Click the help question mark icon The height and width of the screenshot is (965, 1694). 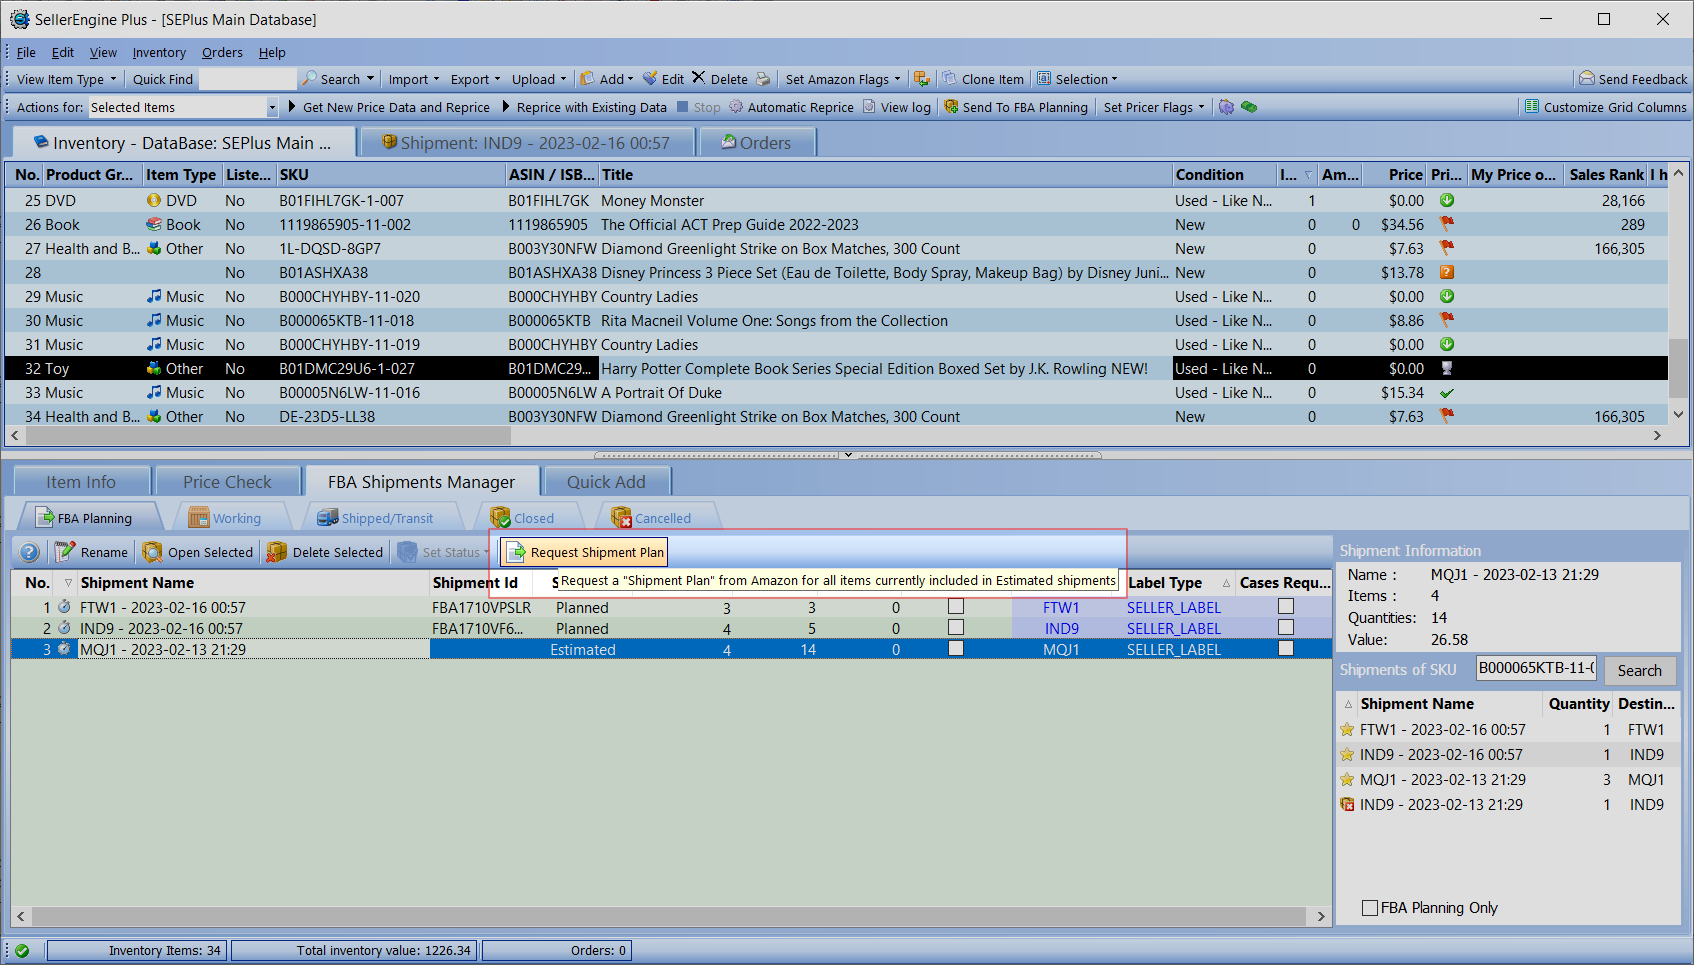coord(30,552)
